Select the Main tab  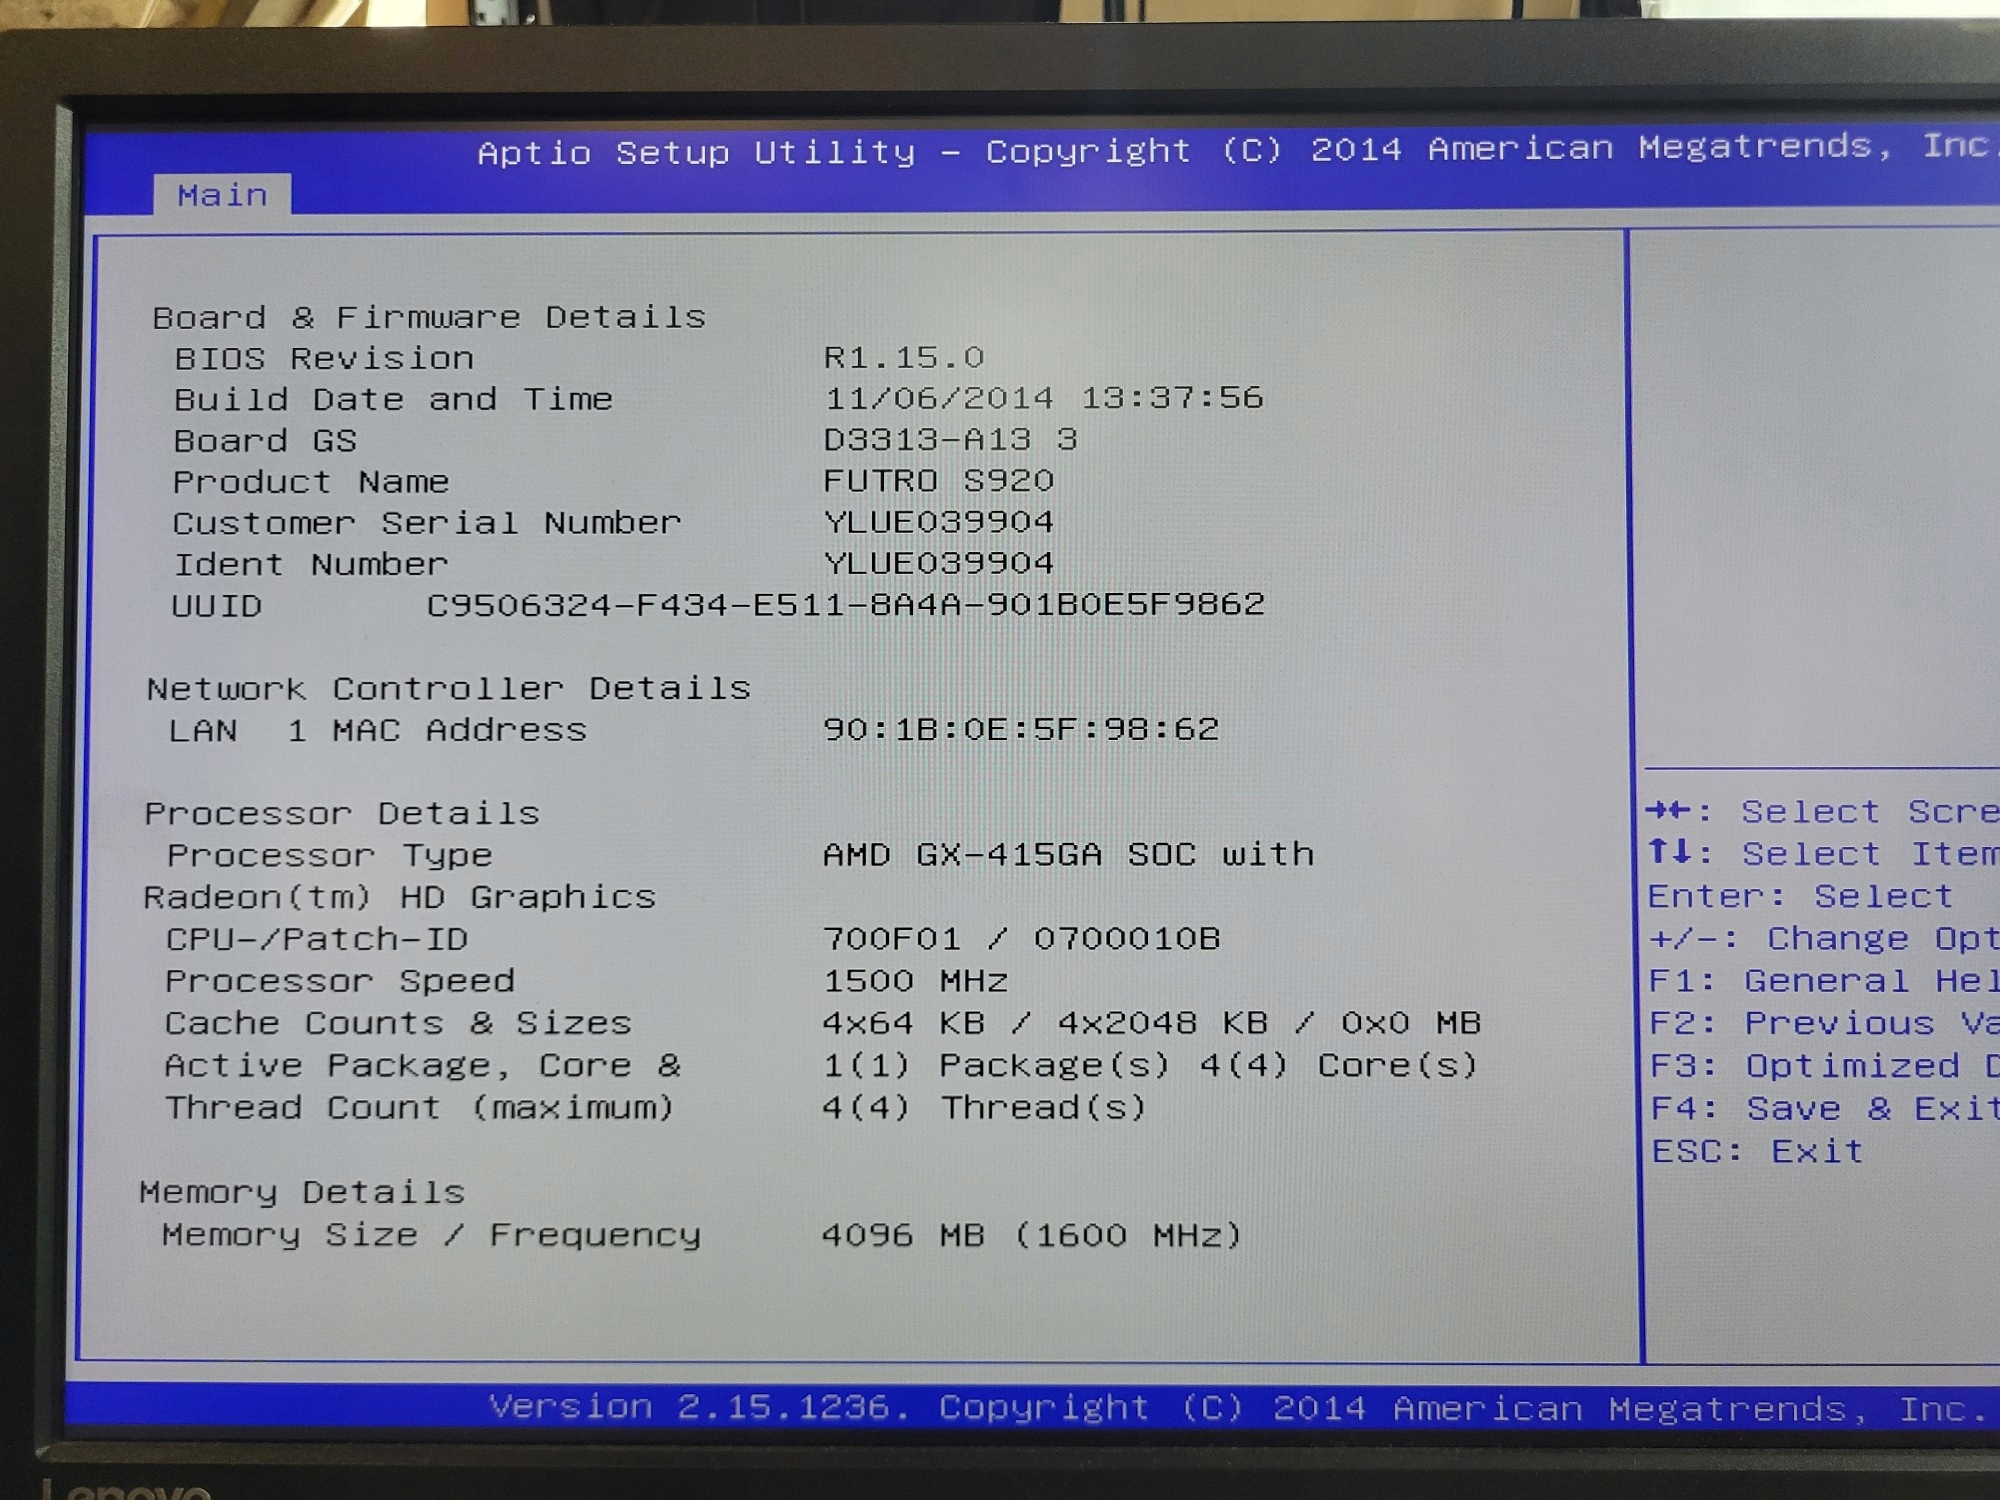[222, 195]
